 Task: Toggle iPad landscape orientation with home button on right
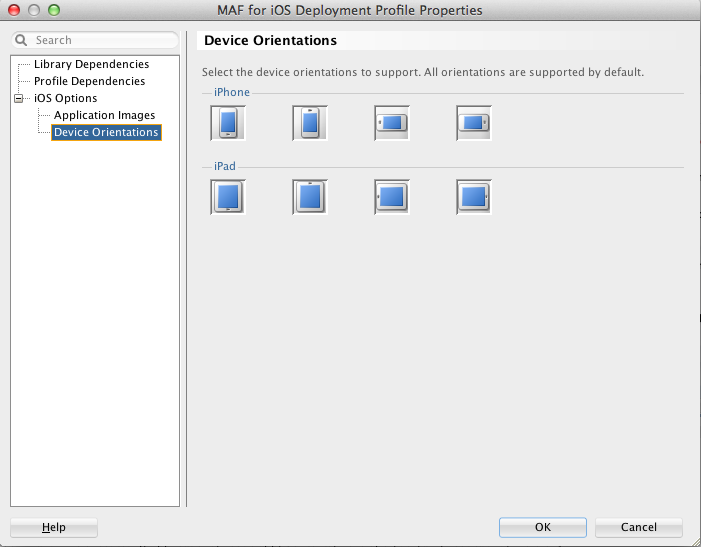click(474, 197)
